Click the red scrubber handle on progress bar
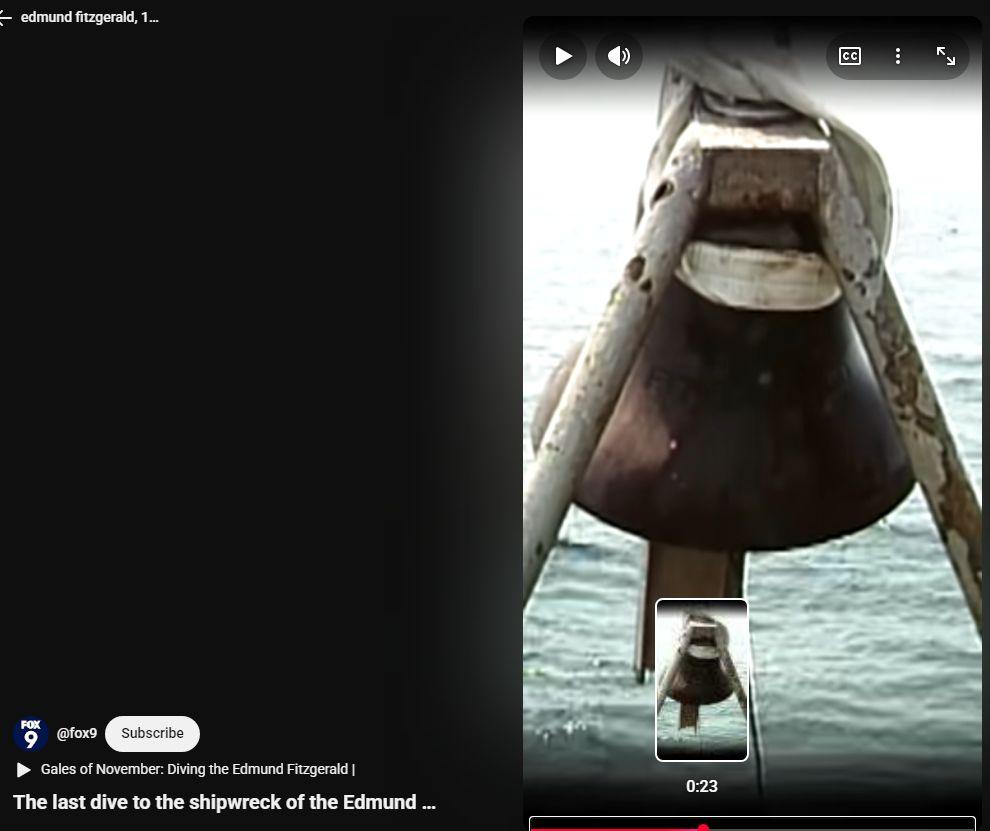Screen dimensions: 990x831 [703, 828]
